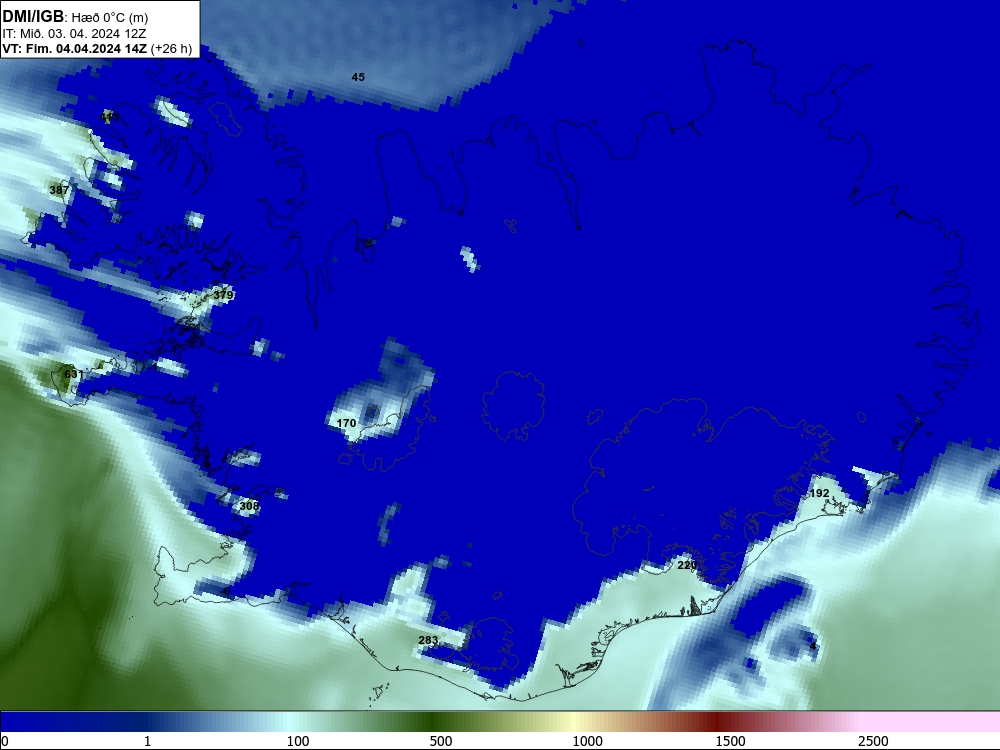Click the value 170 on the map

coord(346,423)
